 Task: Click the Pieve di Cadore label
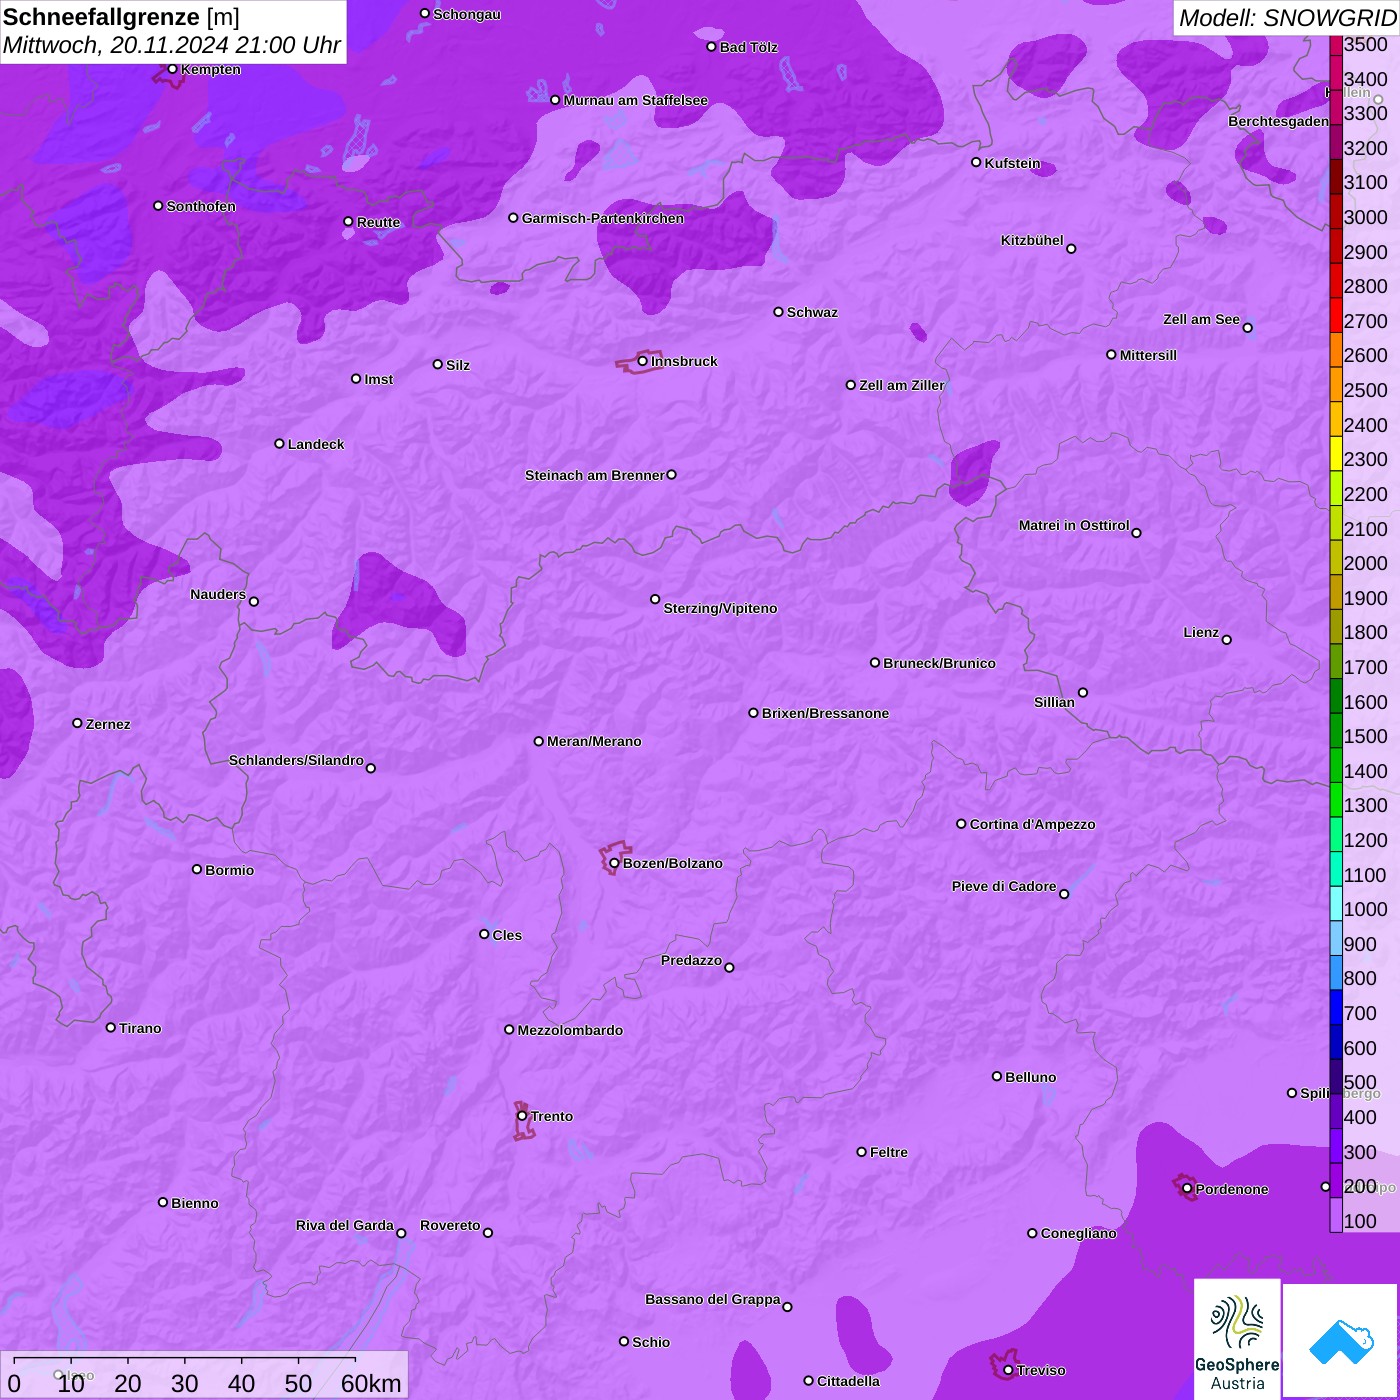coord(1004,886)
